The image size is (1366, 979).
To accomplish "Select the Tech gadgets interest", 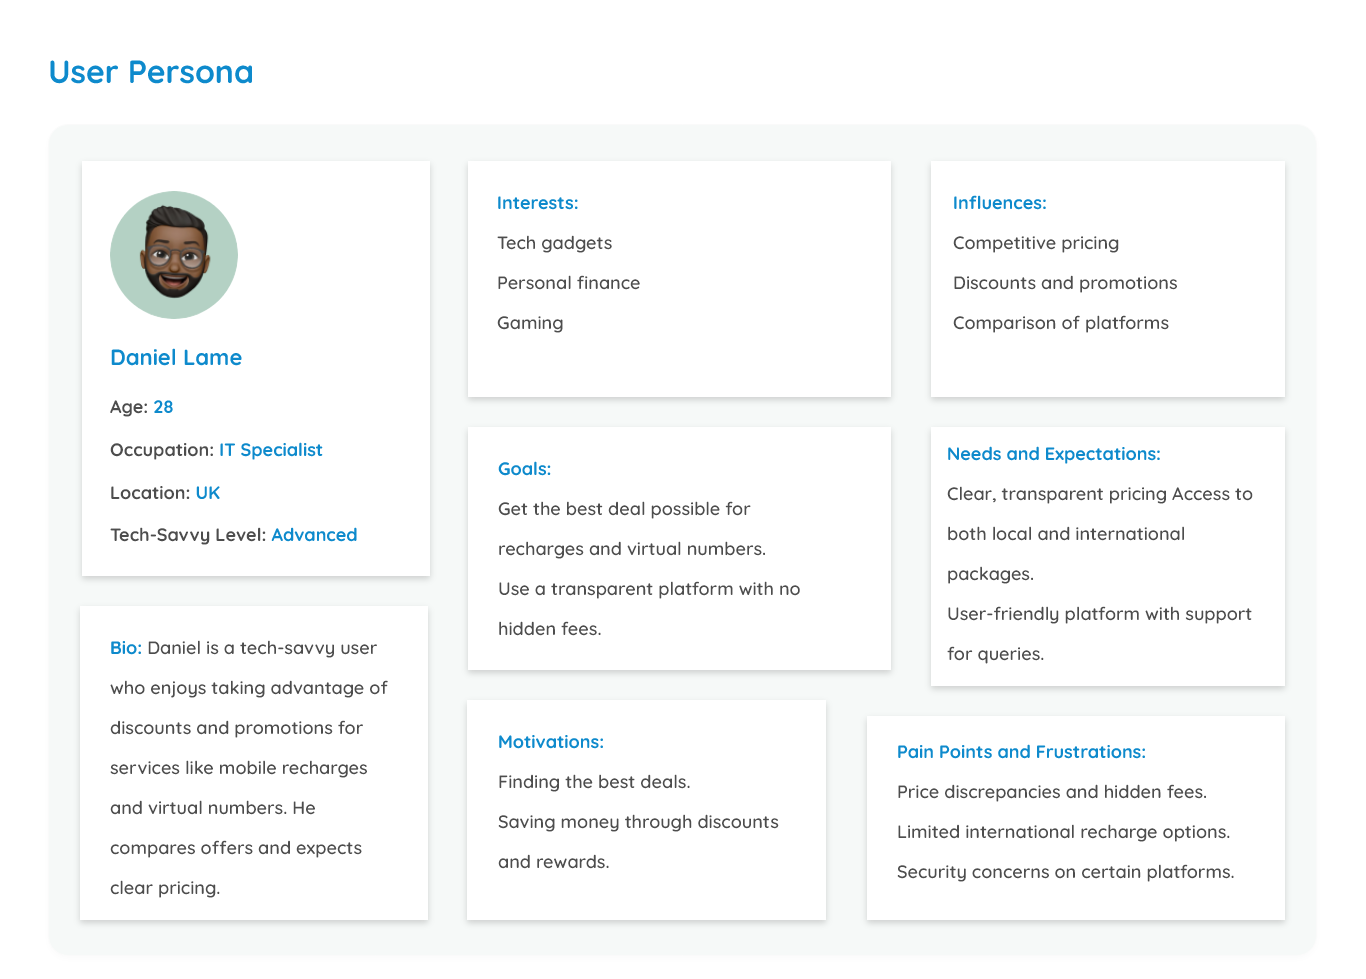I will (x=555, y=243).
